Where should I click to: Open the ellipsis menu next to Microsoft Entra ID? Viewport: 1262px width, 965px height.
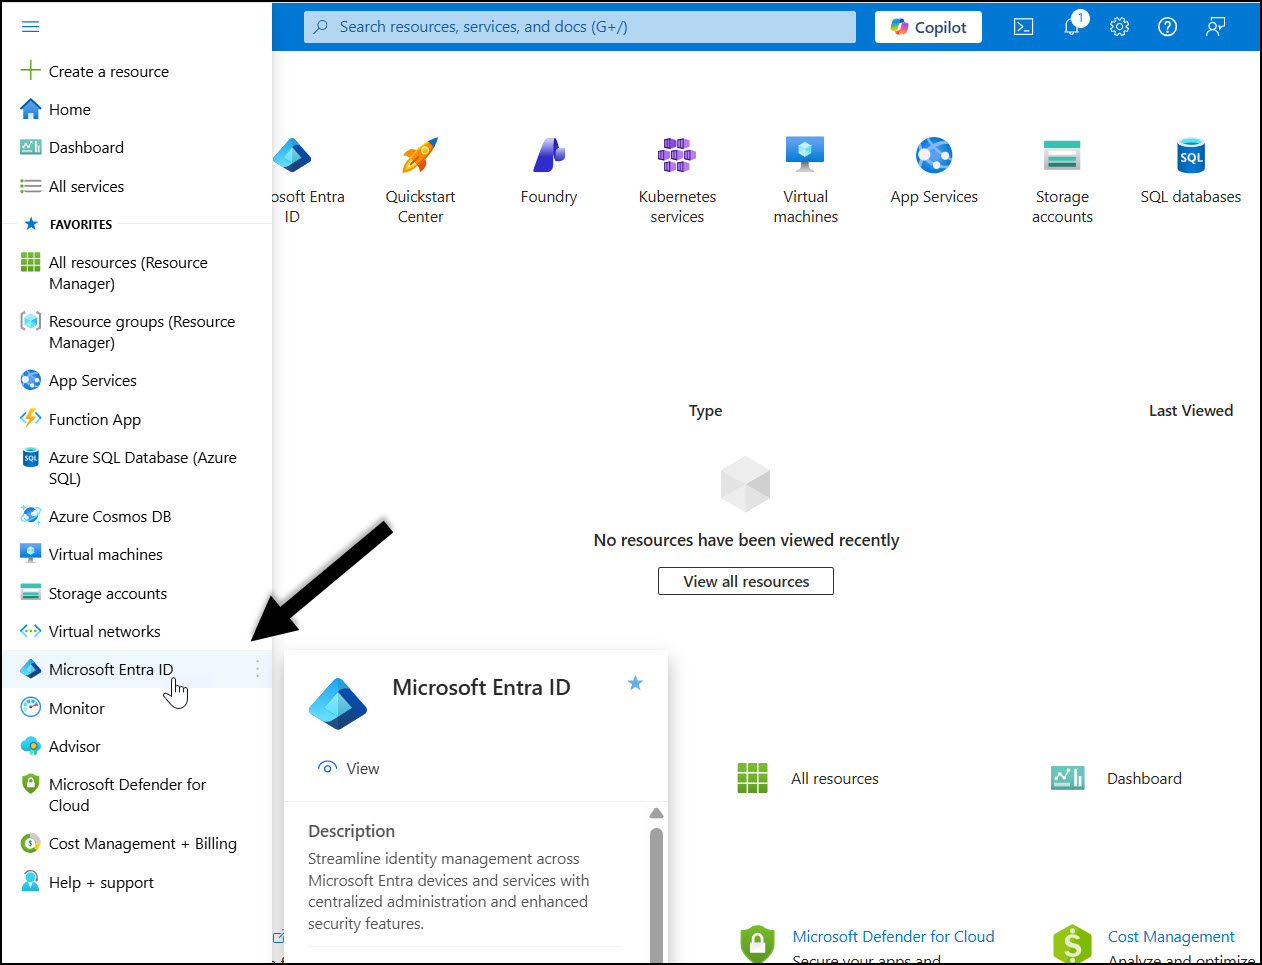coord(257,669)
